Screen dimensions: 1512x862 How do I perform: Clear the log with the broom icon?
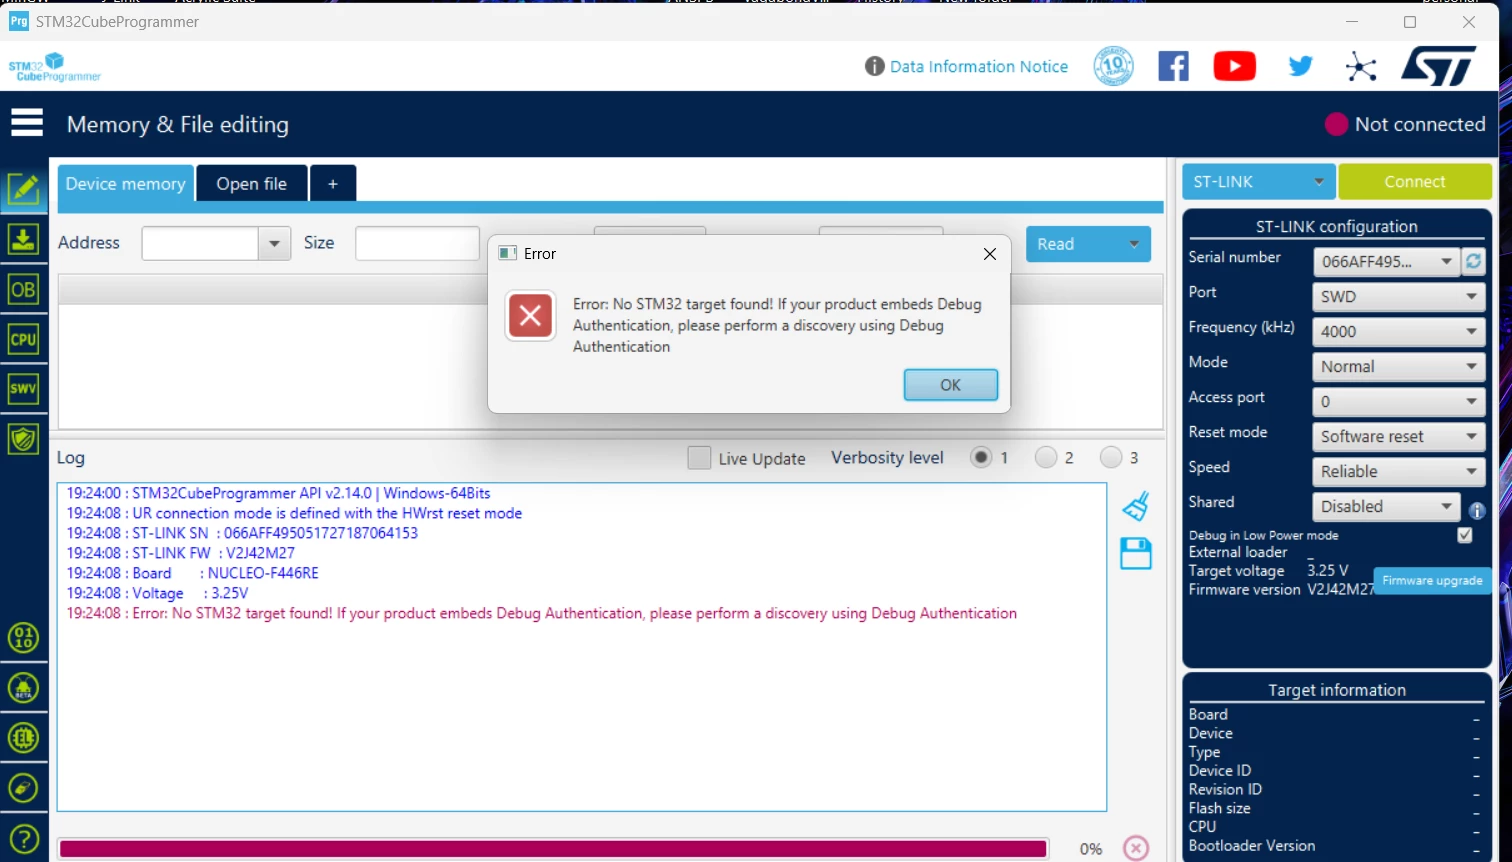pyautogui.click(x=1136, y=506)
